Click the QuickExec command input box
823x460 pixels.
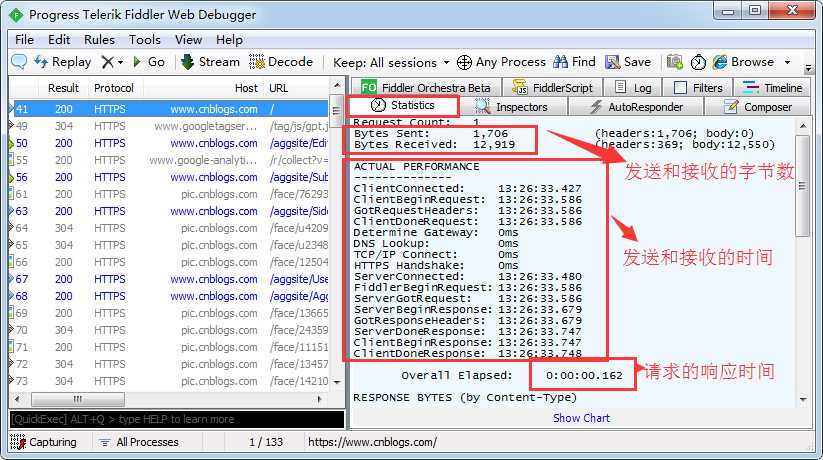[177, 419]
